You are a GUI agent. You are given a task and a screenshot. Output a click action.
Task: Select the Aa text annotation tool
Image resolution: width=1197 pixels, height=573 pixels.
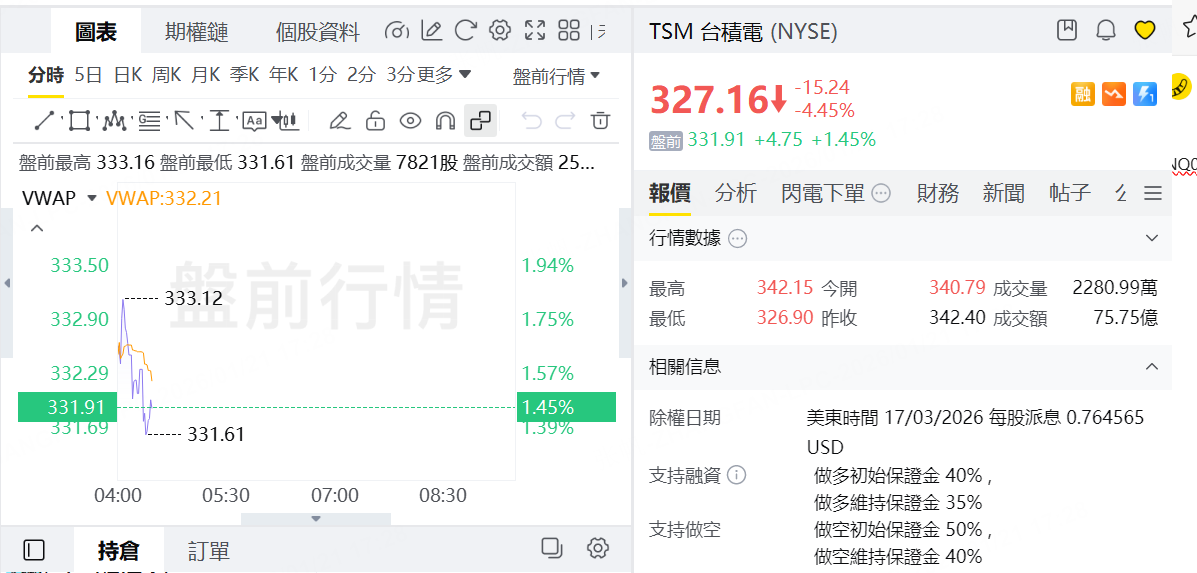tap(254, 121)
